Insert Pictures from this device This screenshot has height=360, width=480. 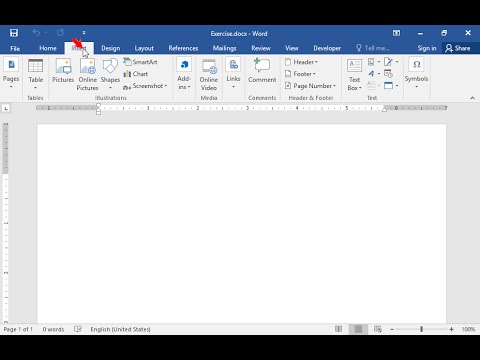point(63,71)
